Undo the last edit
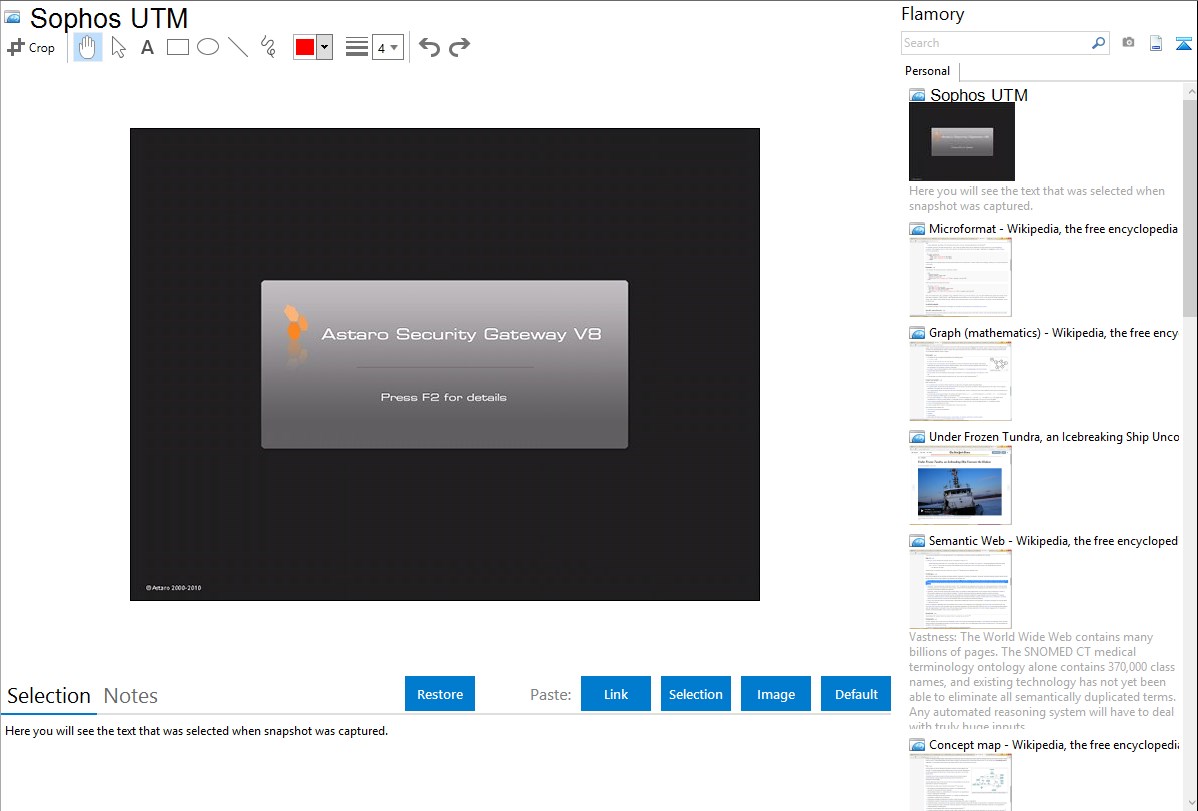 coord(429,47)
